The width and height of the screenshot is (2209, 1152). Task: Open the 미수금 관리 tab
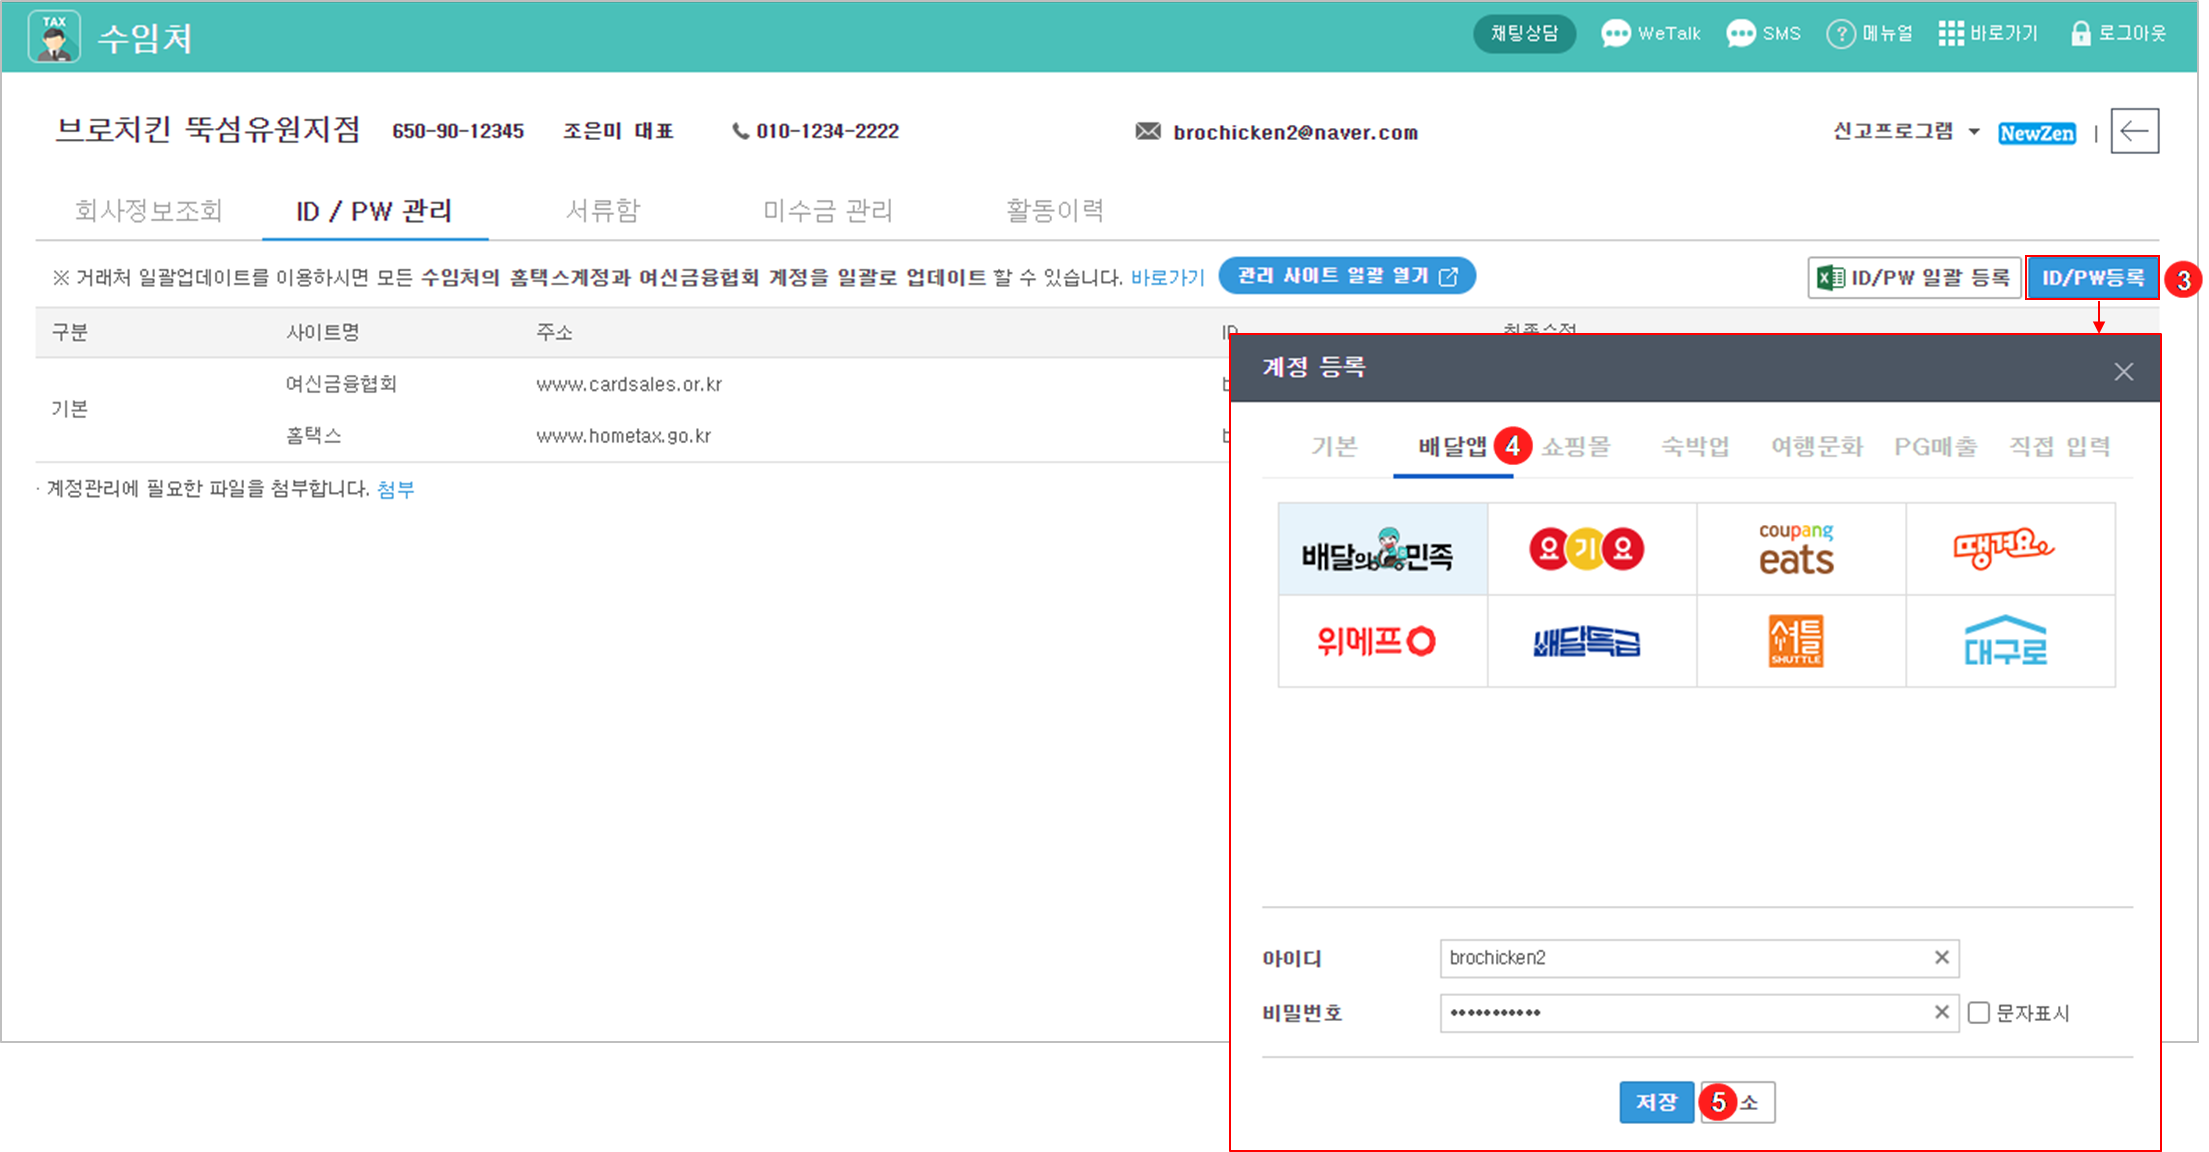827,210
